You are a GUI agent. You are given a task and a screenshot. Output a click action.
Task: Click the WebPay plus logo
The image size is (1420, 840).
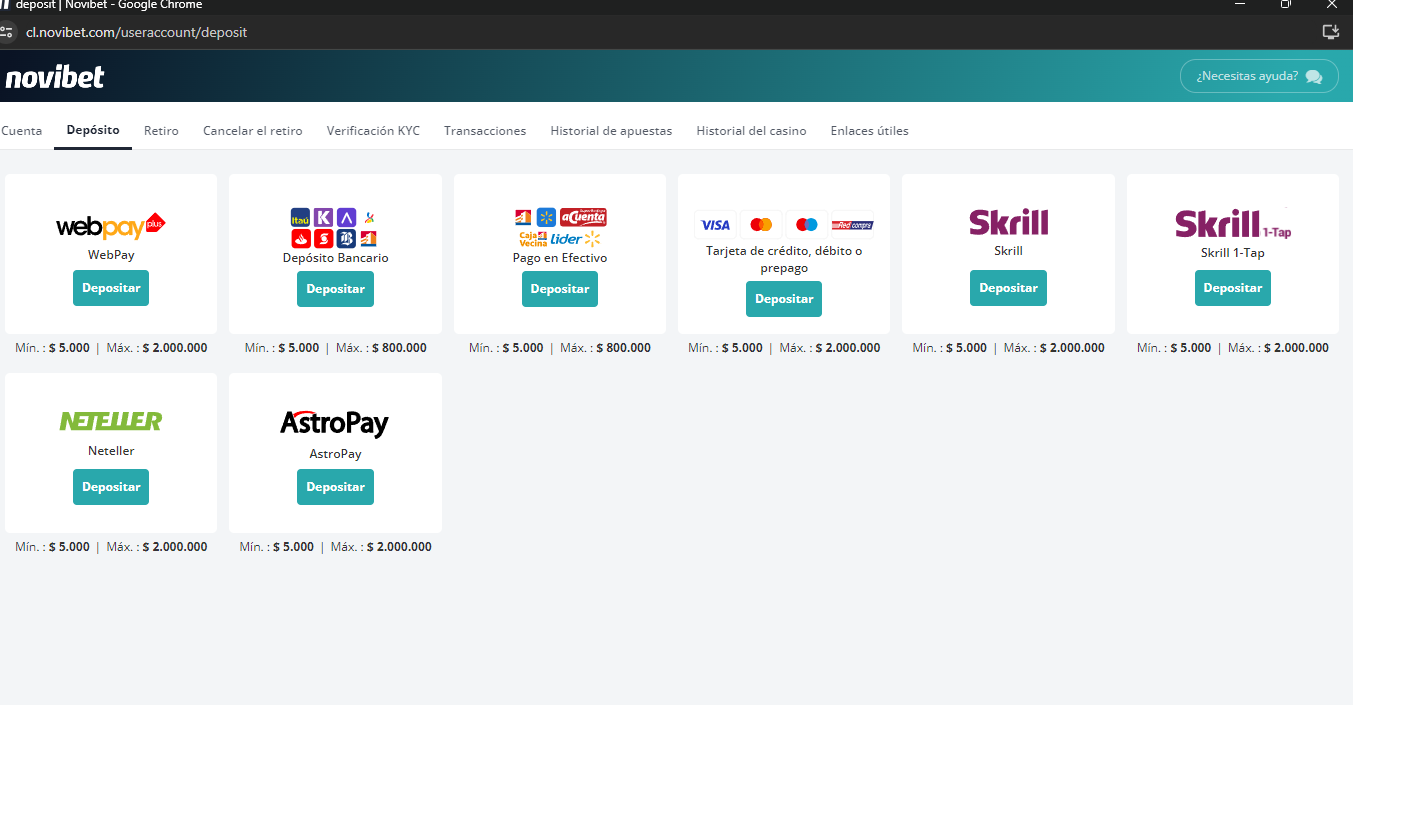click(111, 227)
